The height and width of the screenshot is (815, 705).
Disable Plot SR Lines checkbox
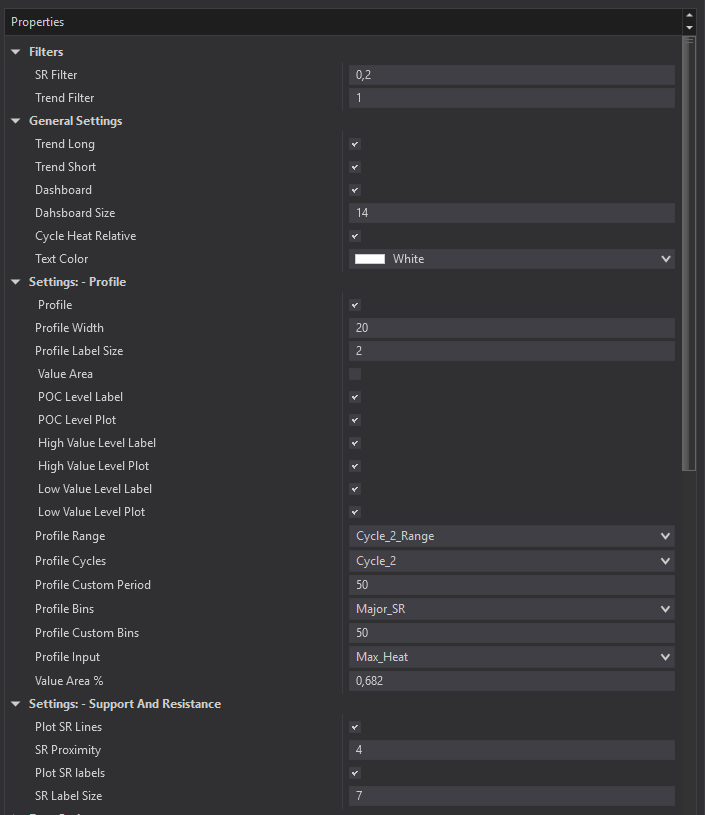pyautogui.click(x=355, y=727)
